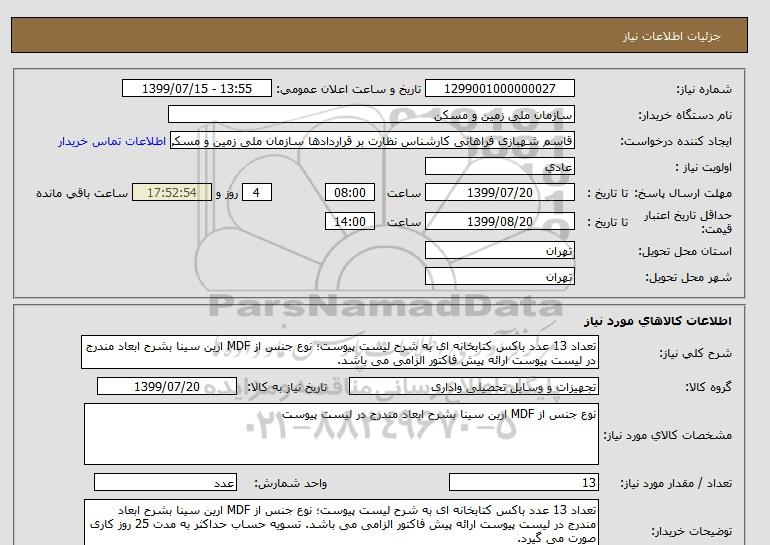770x545 pixels.
Task: Click public announcement date field 1399/07/15 - 13:55
Action: [x=196, y=88]
